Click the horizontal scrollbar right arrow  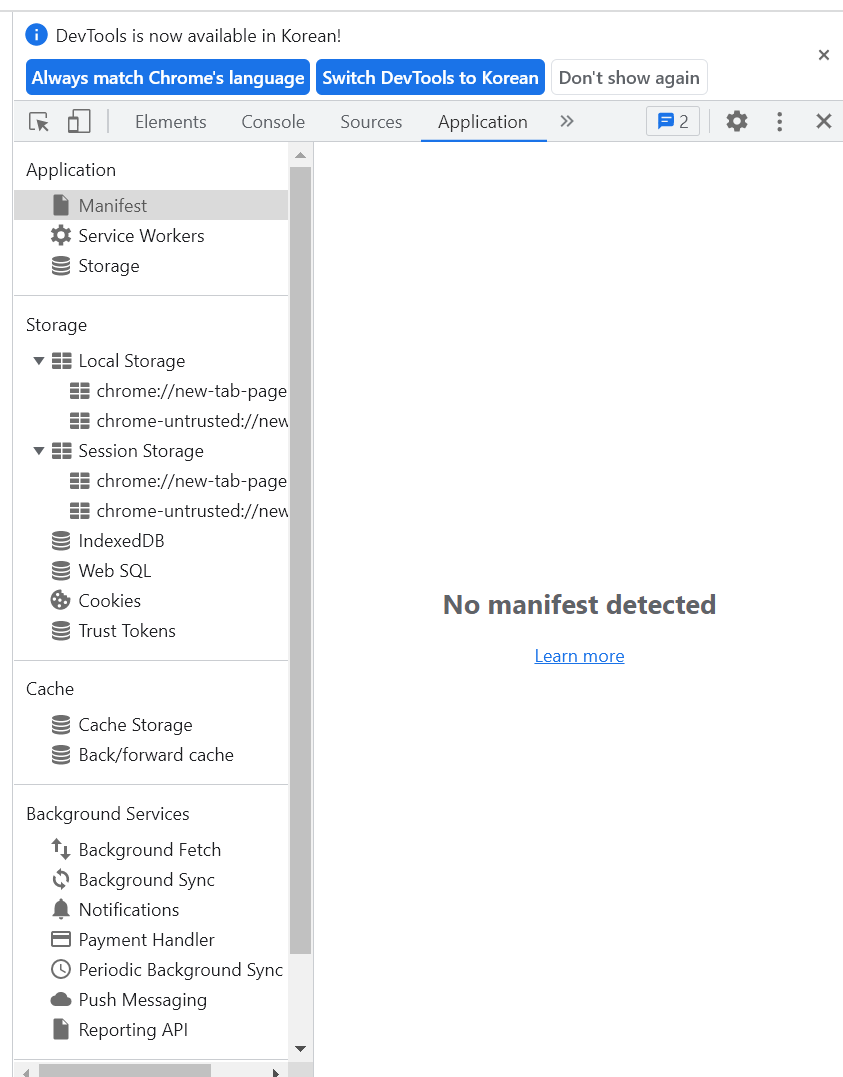[x=276, y=1072]
